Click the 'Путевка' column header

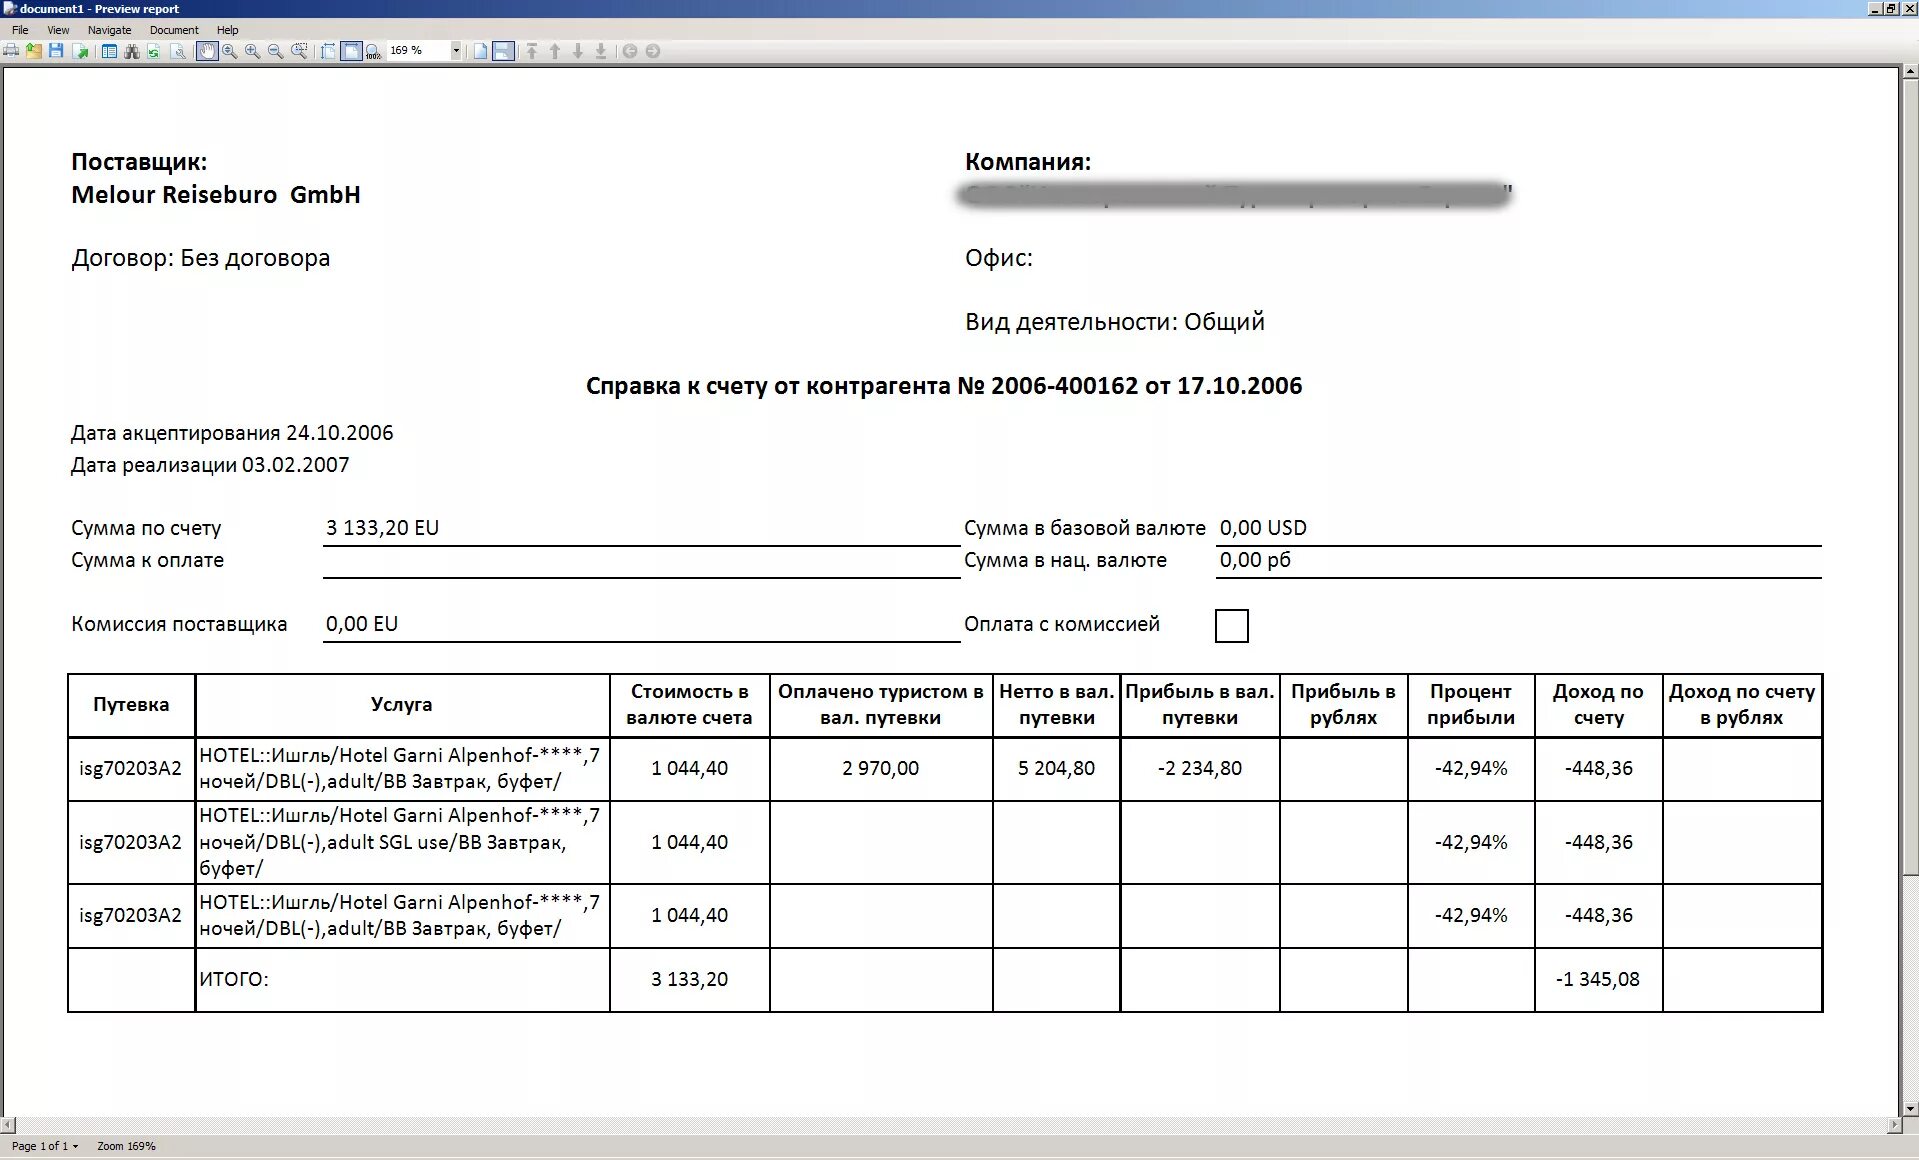click(131, 705)
